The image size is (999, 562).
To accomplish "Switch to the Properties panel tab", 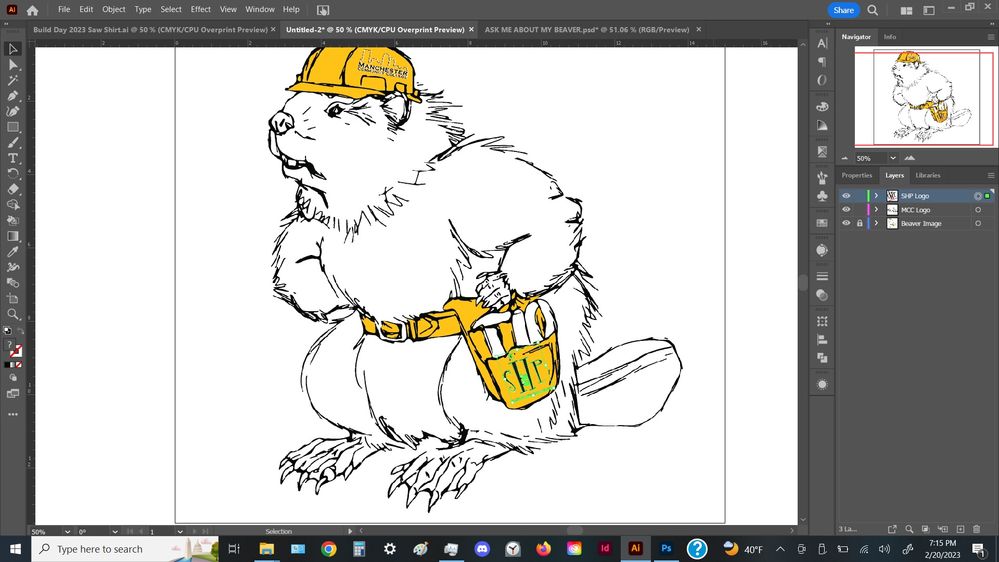I will click(x=856, y=175).
